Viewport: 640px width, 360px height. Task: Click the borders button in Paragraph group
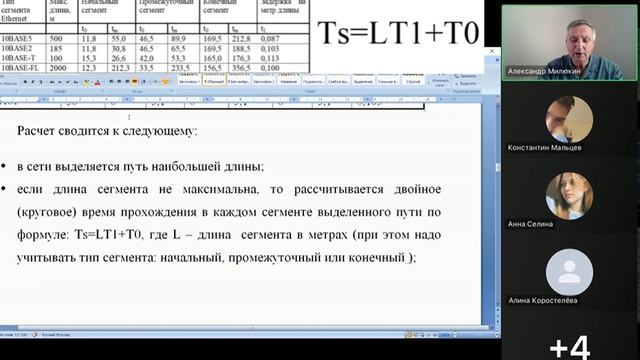tap(165, 82)
